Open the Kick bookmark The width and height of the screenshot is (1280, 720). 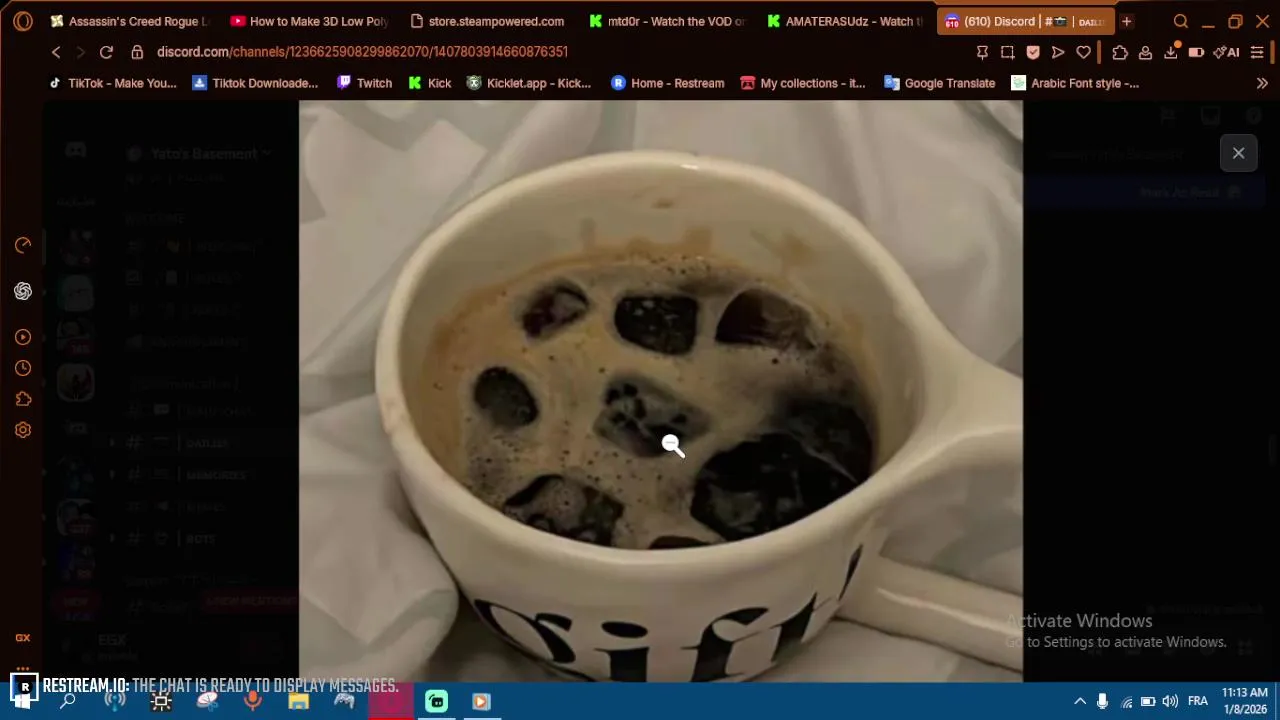click(430, 83)
